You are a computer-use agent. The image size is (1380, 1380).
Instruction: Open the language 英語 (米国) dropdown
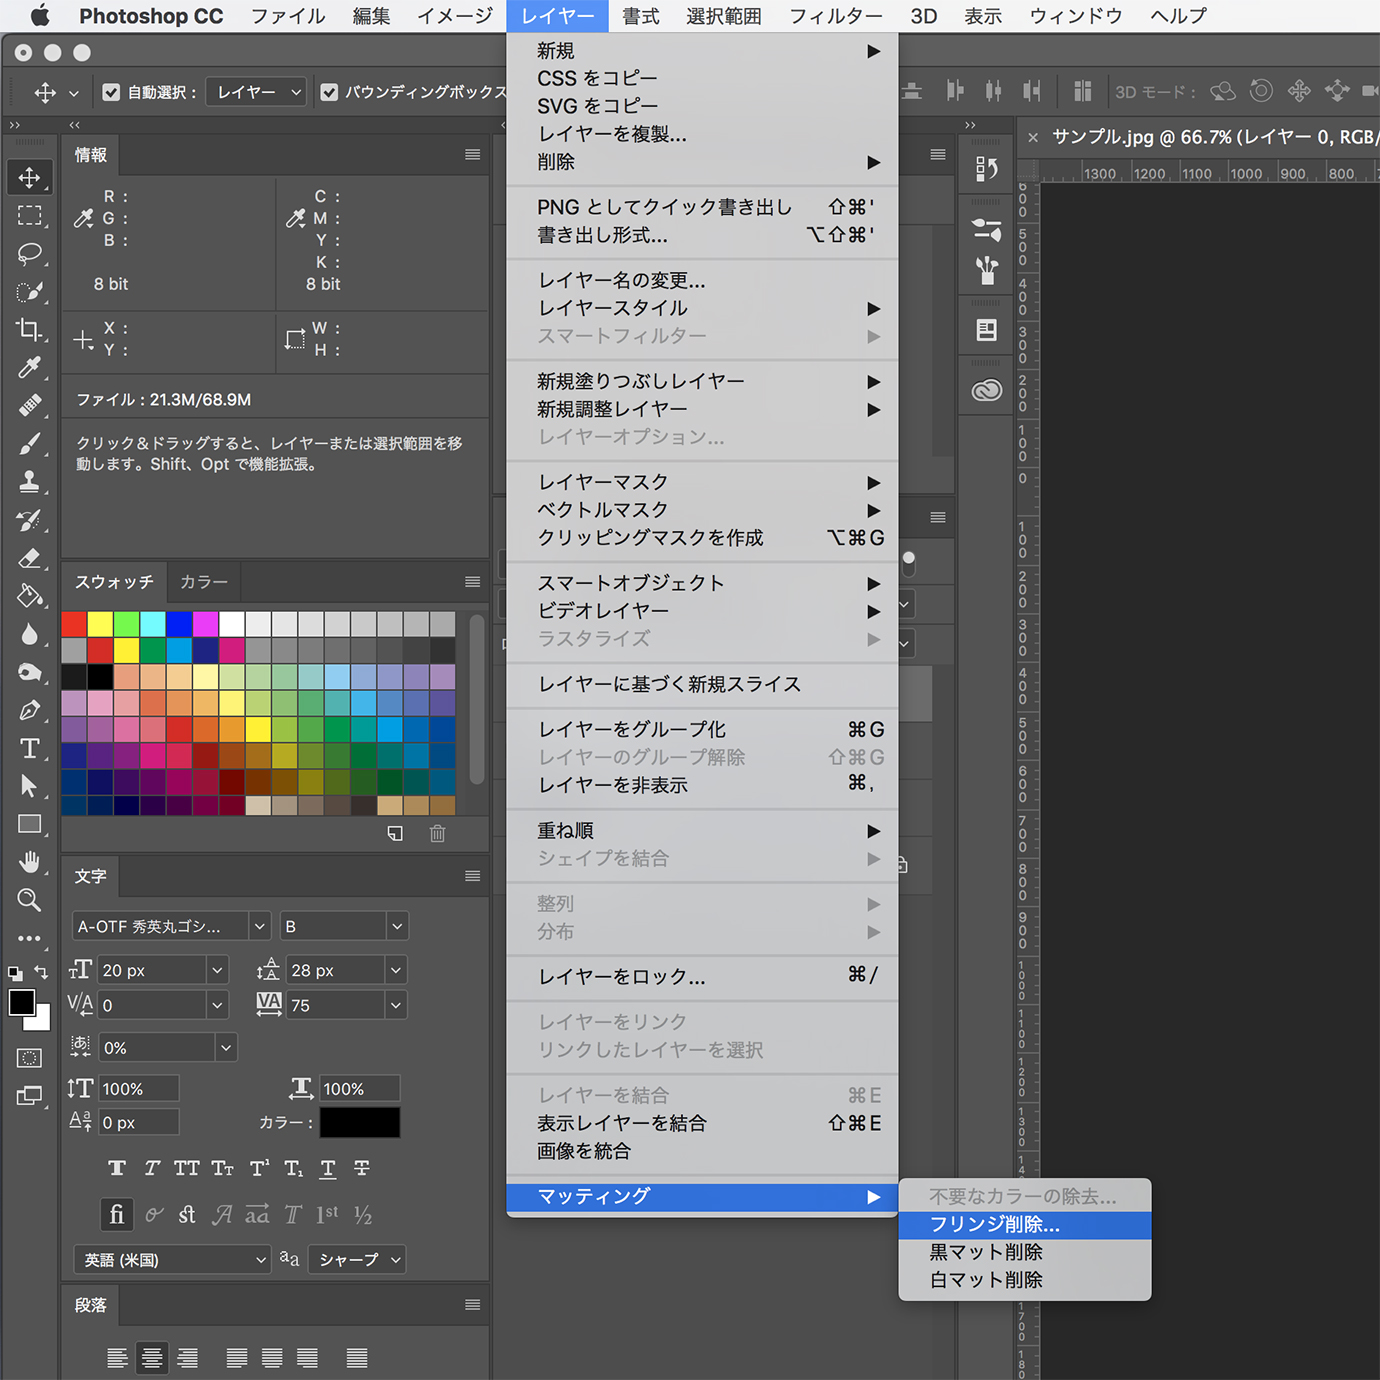[x=172, y=1260]
